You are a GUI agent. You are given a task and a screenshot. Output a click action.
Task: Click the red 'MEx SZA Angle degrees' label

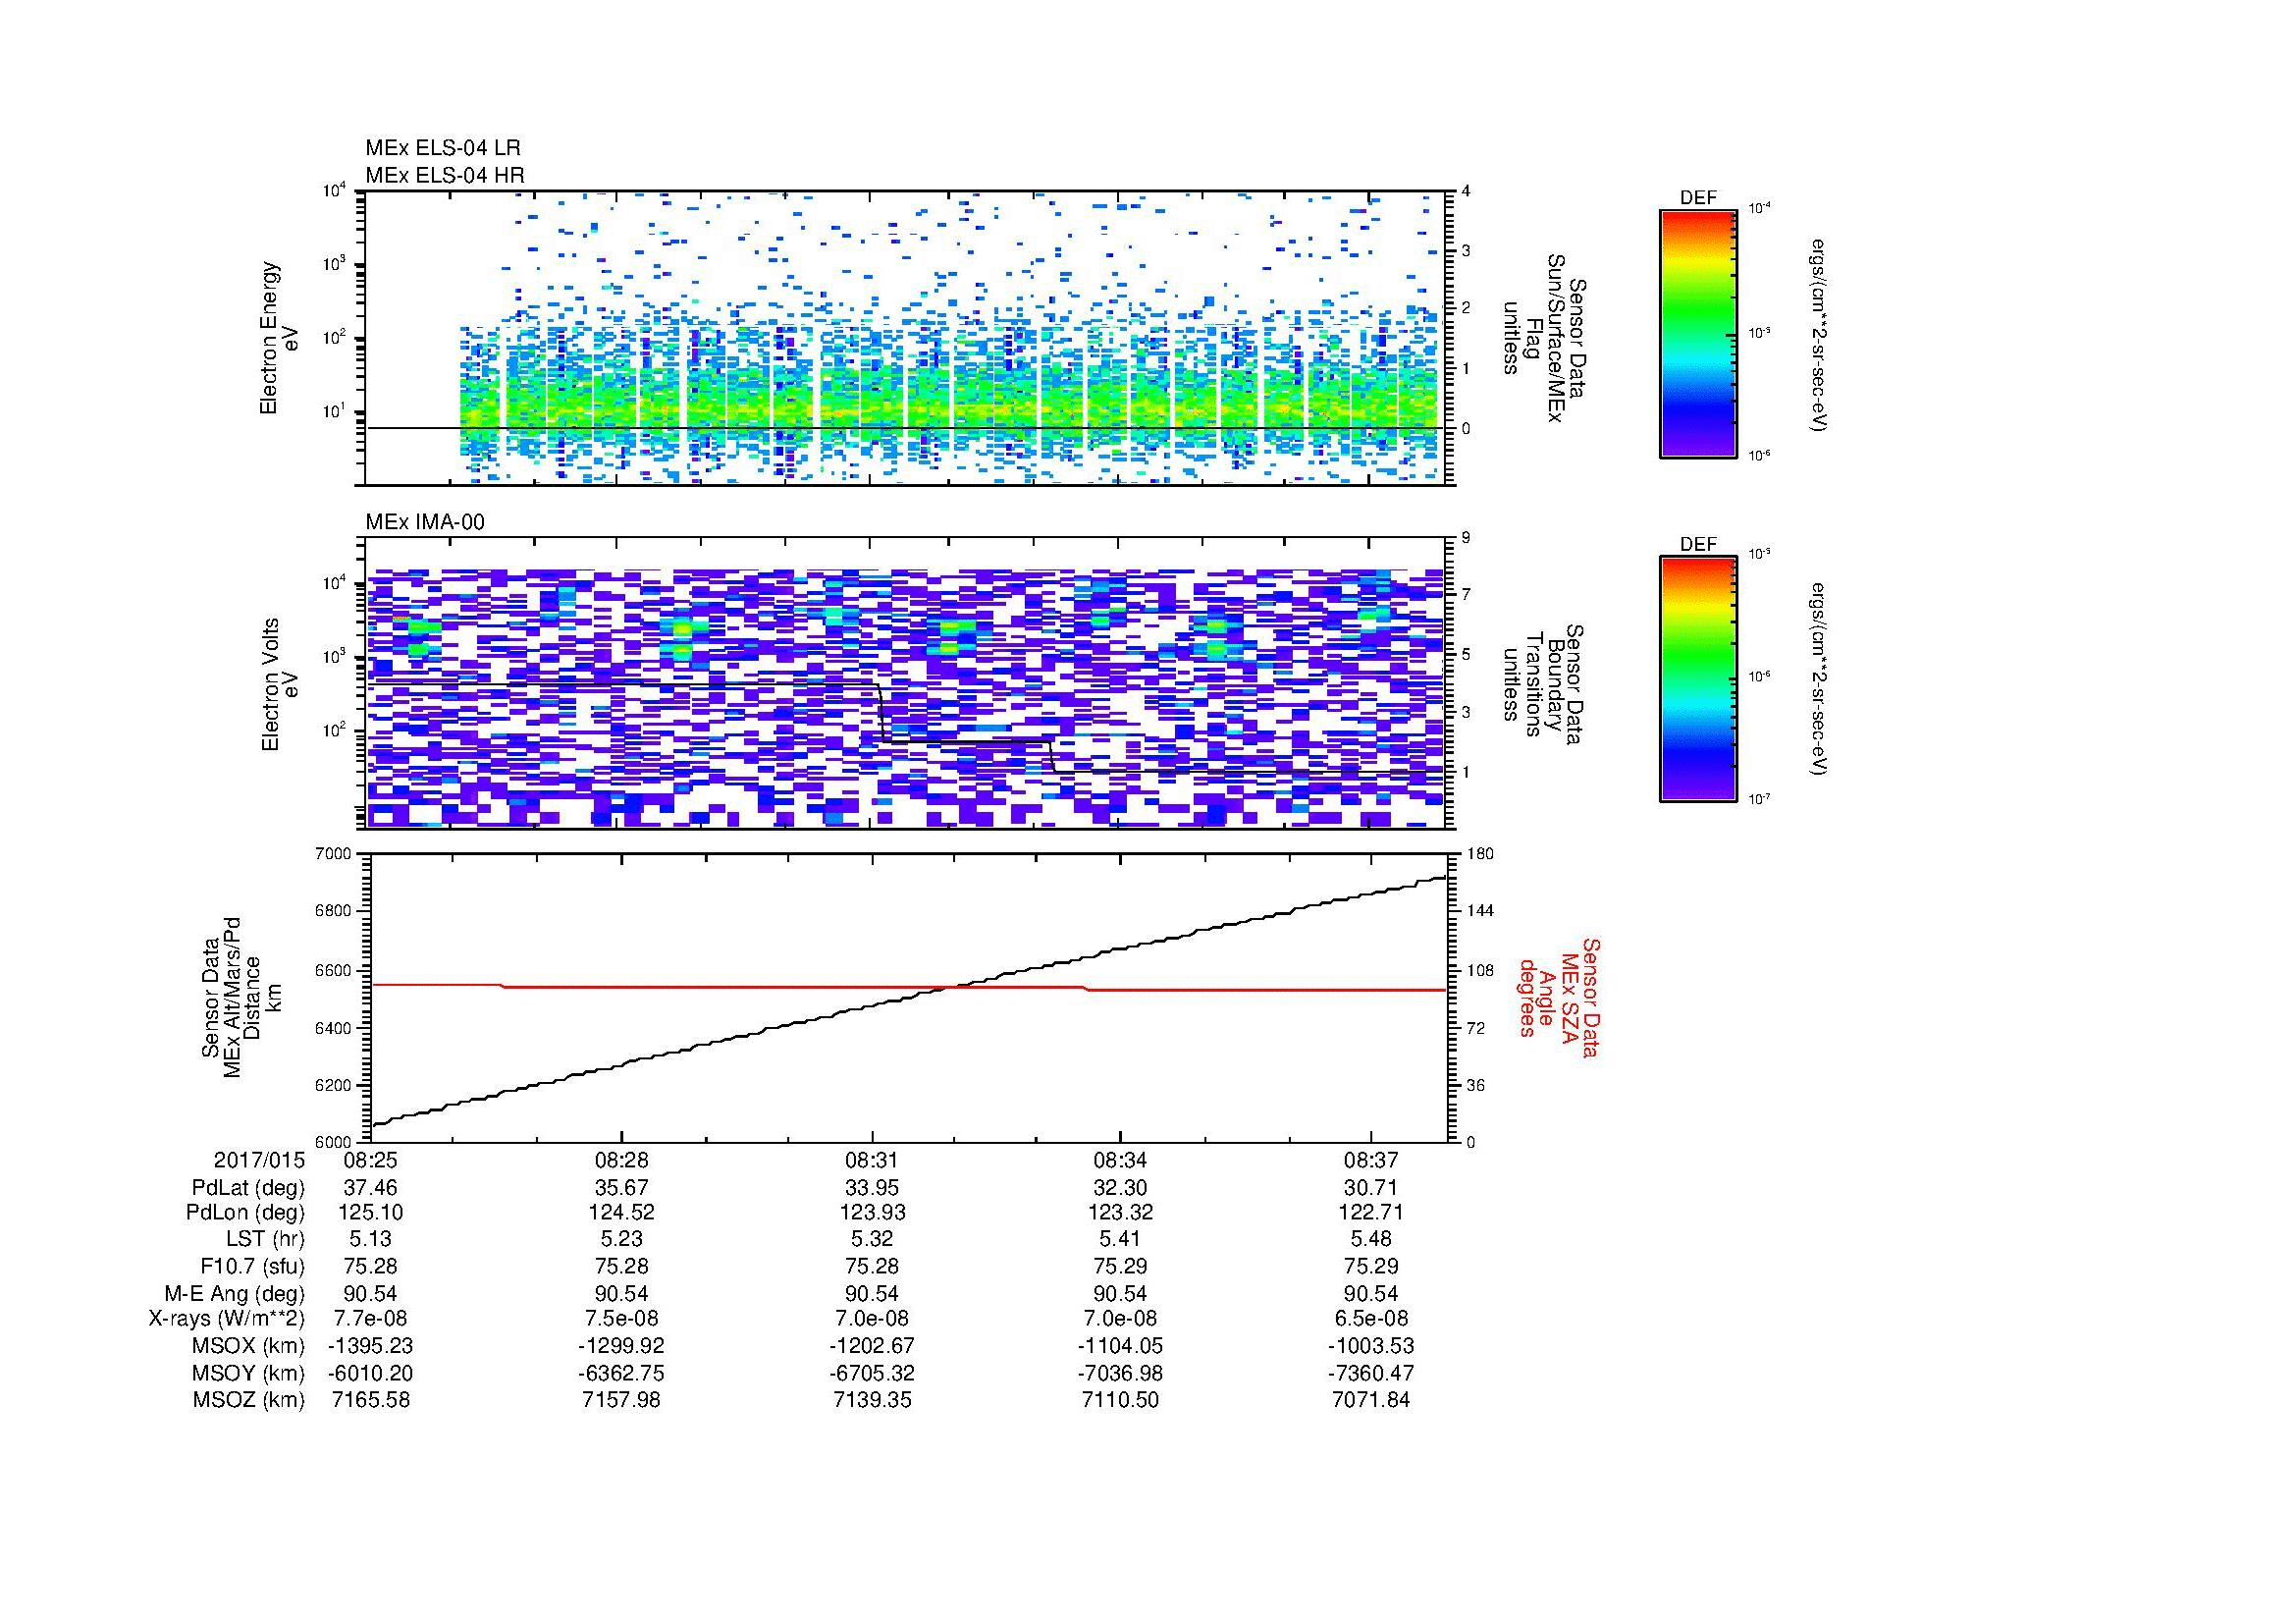click(1559, 997)
